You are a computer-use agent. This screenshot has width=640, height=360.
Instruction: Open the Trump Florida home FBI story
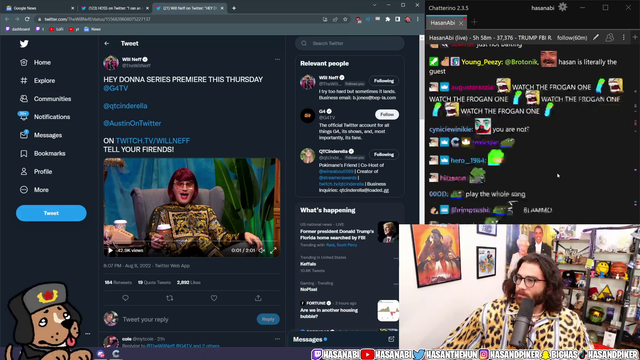pos(337,234)
